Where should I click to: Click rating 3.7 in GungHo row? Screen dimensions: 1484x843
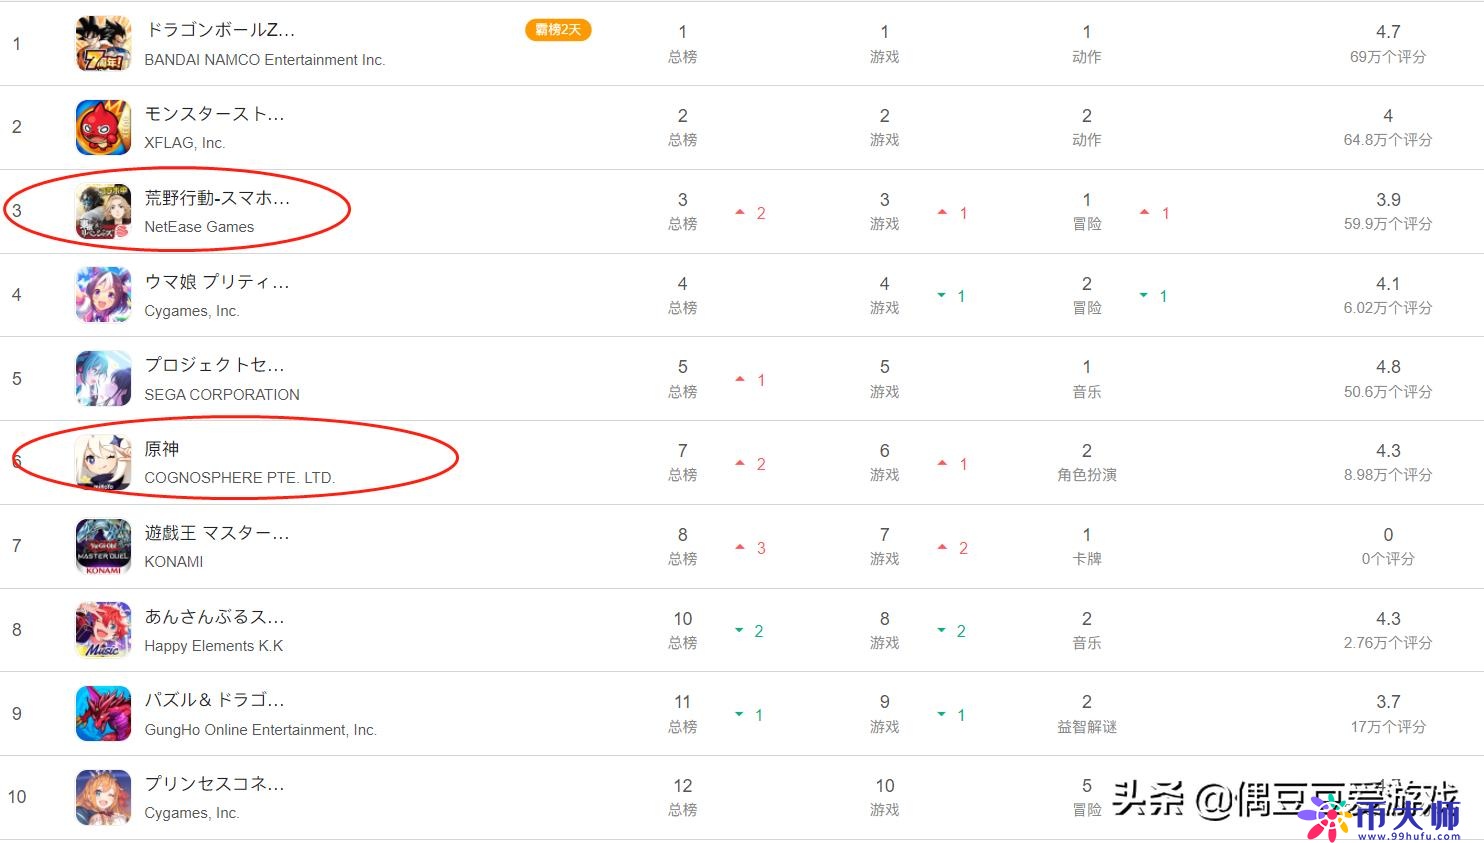(x=1388, y=702)
